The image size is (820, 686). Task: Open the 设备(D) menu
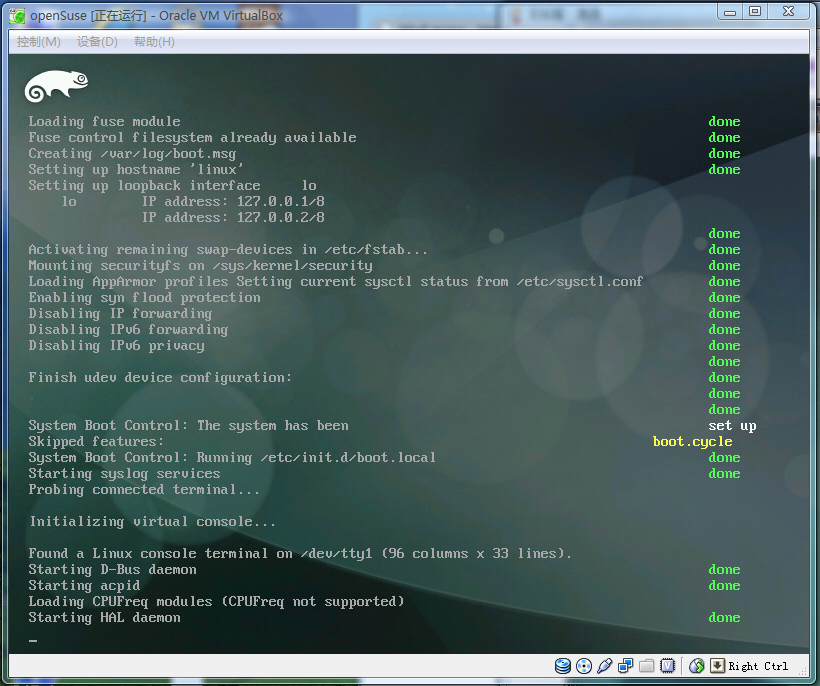tap(97, 42)
